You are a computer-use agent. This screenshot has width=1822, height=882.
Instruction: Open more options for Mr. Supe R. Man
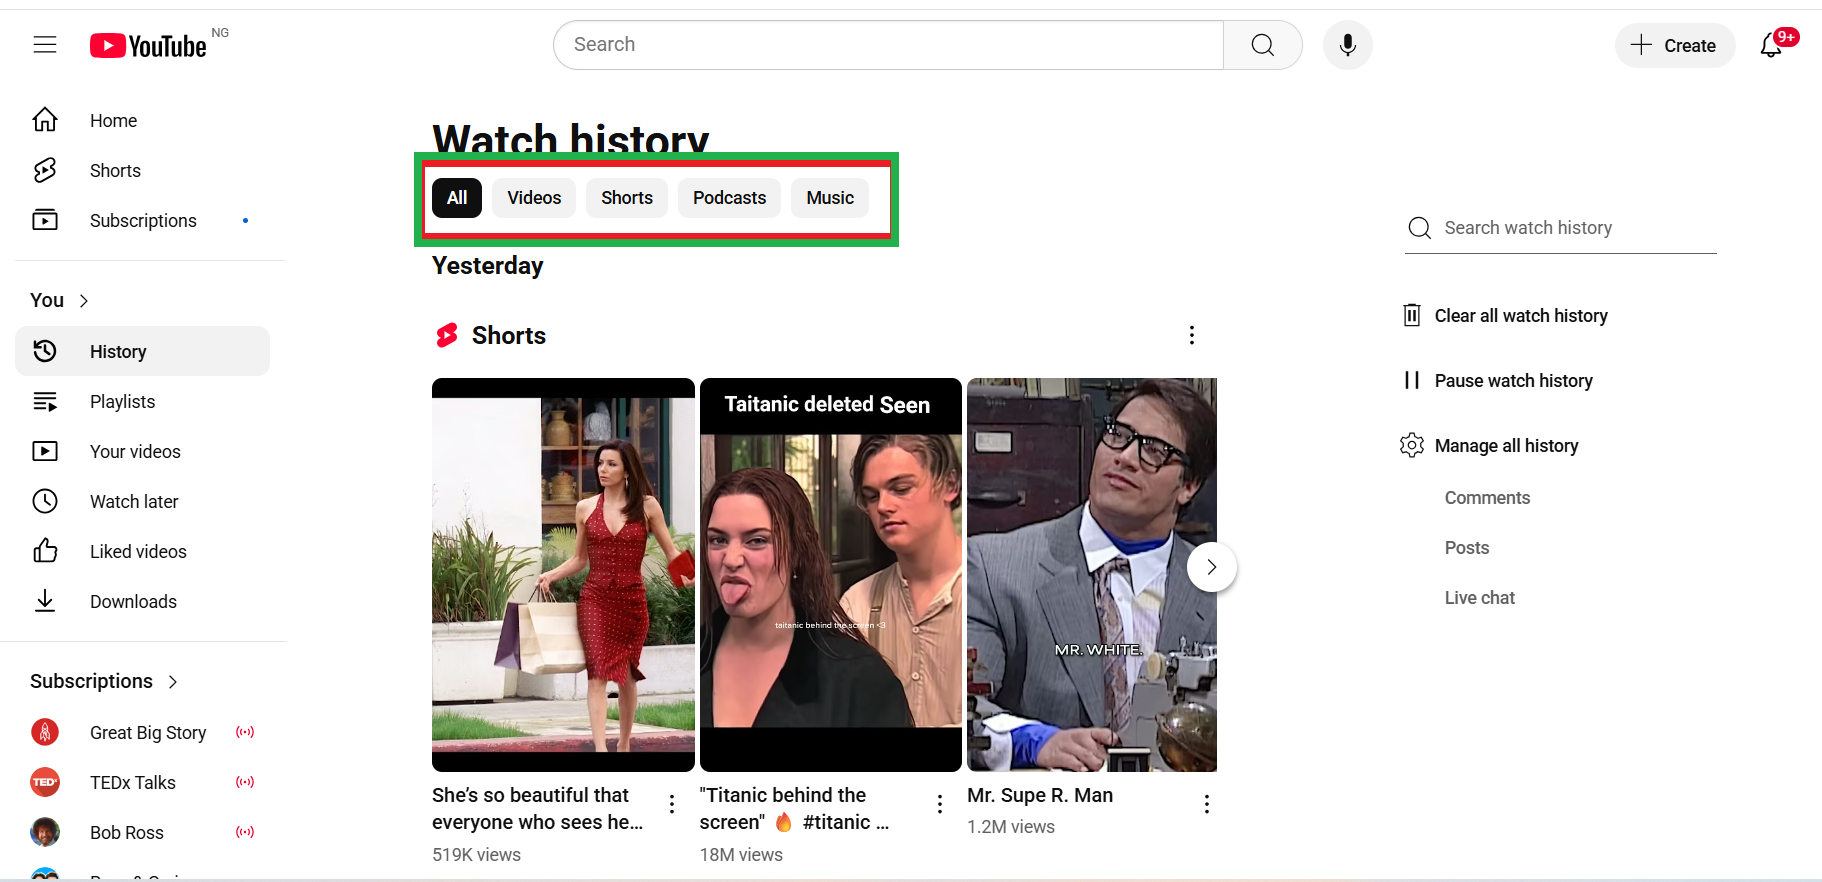point(1207,803)
